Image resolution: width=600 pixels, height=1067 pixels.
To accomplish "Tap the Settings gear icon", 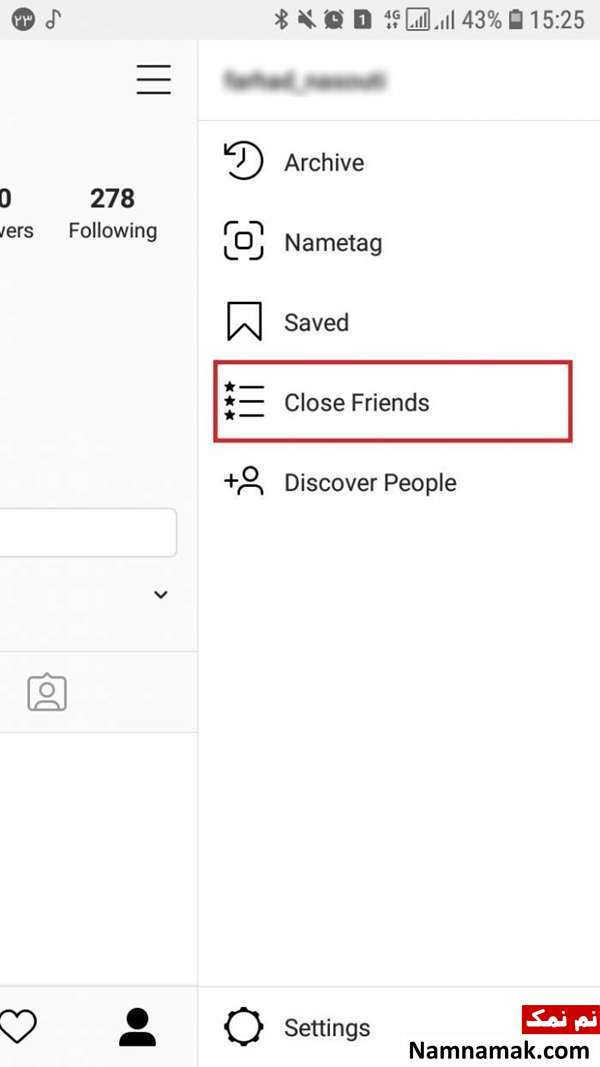I will (x=244, y=1027).
